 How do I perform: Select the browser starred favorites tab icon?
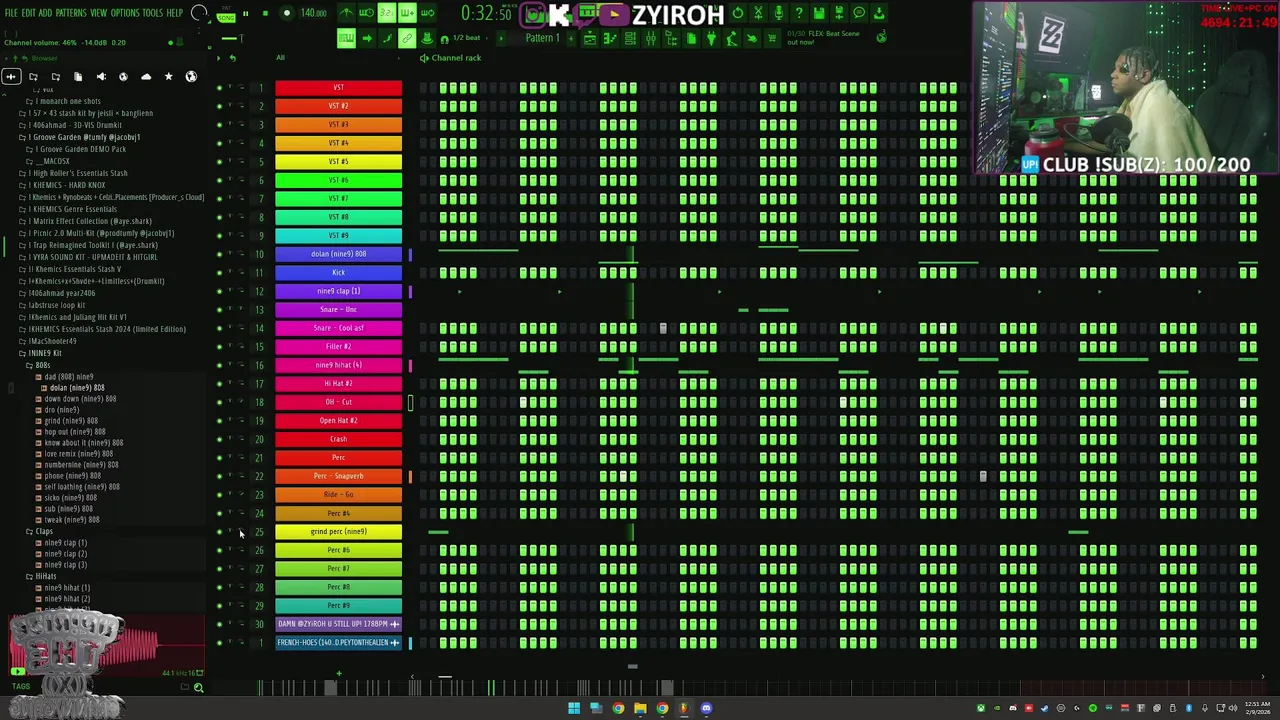pos(168,76)
